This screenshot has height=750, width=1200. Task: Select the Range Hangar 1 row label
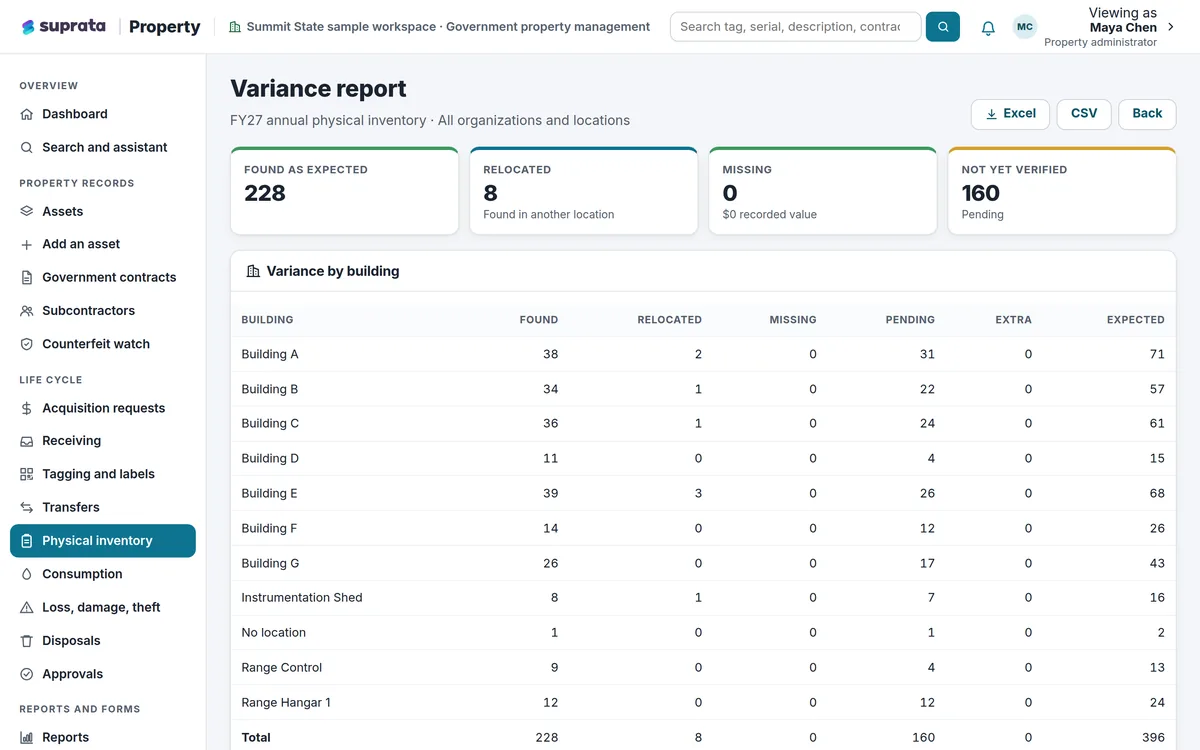(x=286, y=702)
